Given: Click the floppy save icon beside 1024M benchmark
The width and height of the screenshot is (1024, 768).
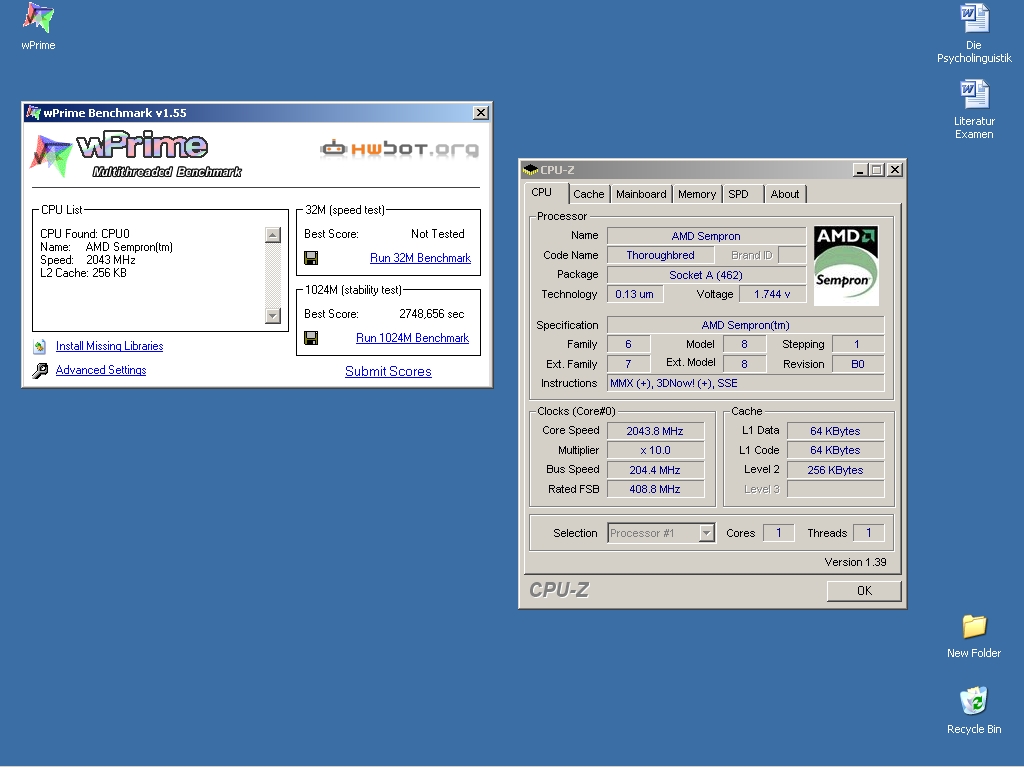Looking at the screenshot, I should 312,338.
